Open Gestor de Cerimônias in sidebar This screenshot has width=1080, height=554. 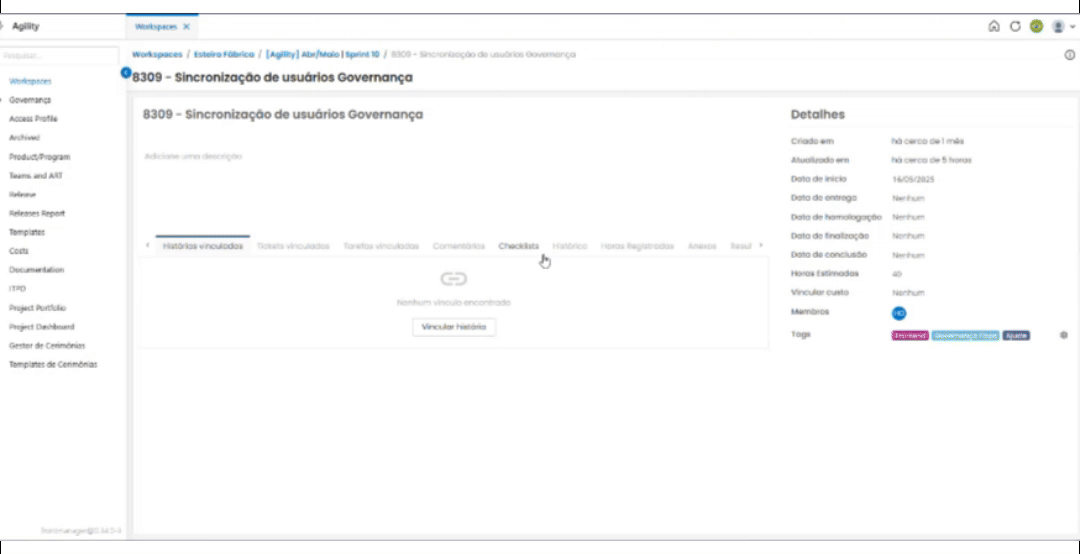(47, 346)
